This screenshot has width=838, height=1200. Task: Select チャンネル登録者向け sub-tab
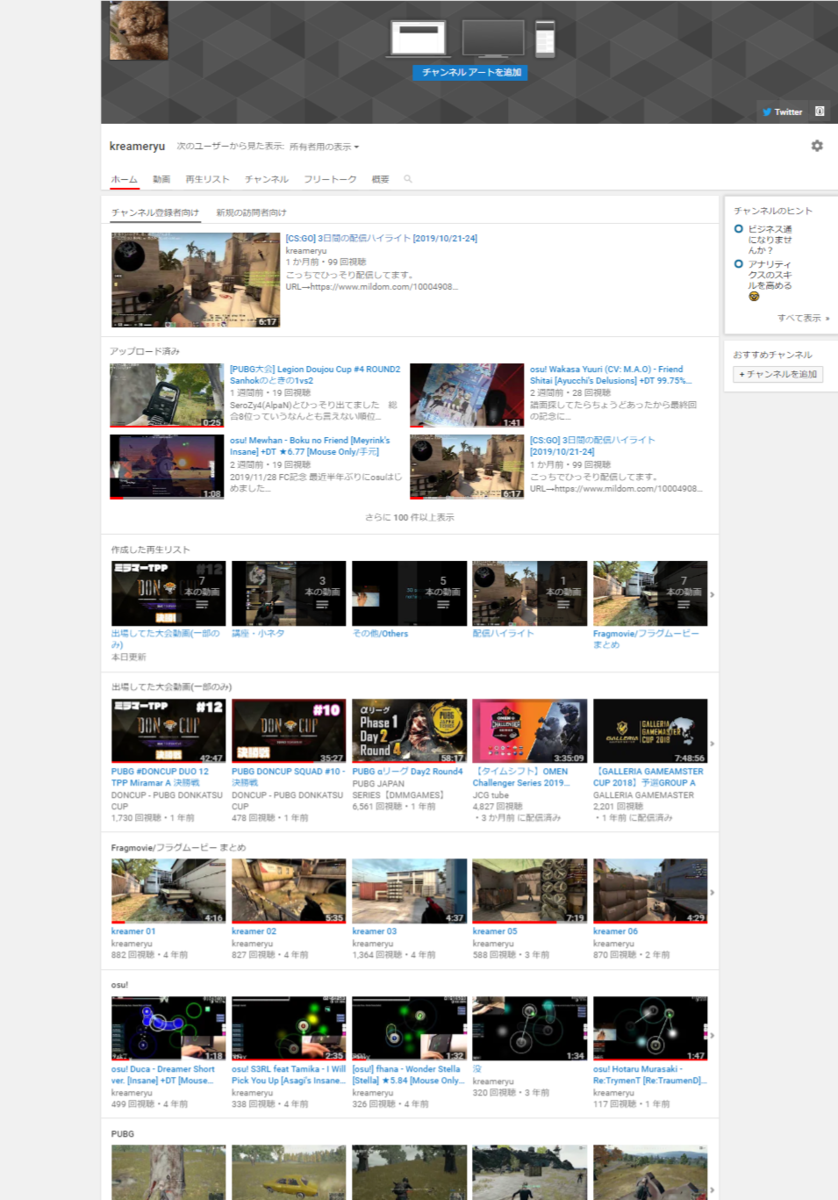pos(155,212)
